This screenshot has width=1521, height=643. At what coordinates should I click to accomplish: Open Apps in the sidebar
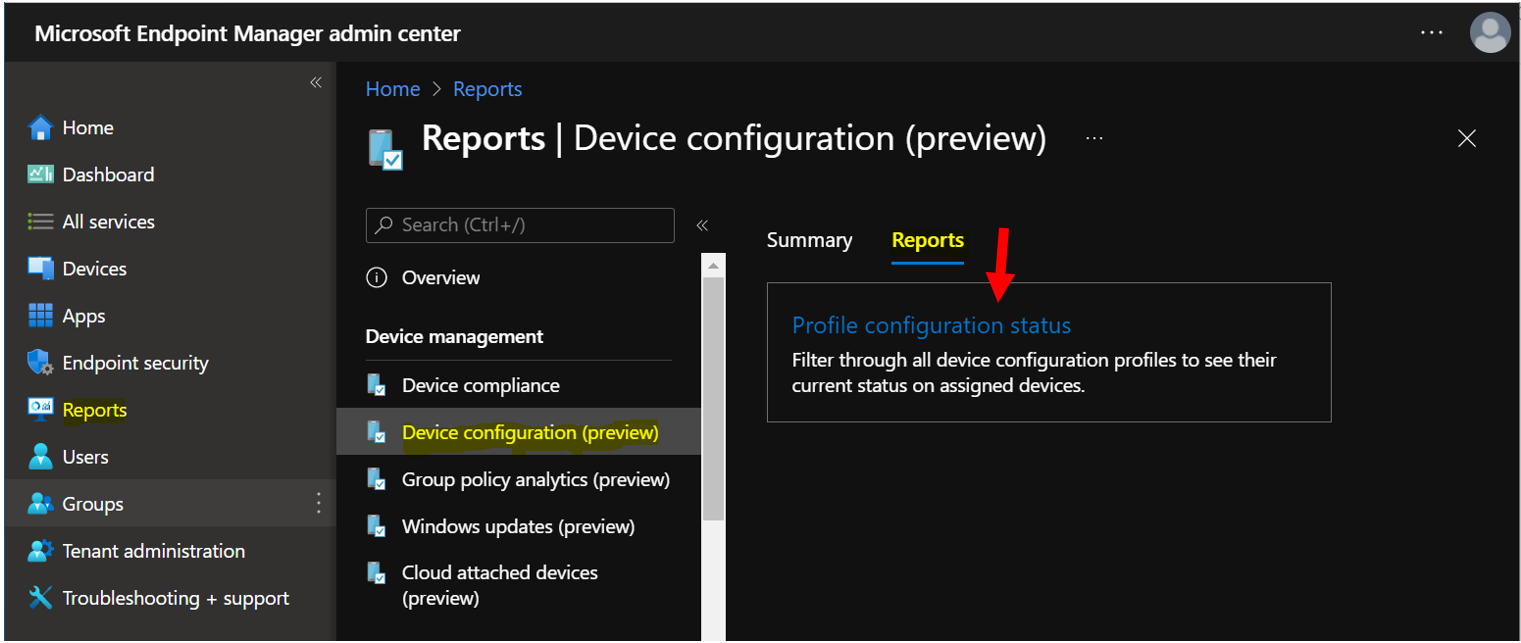(168, 315)
